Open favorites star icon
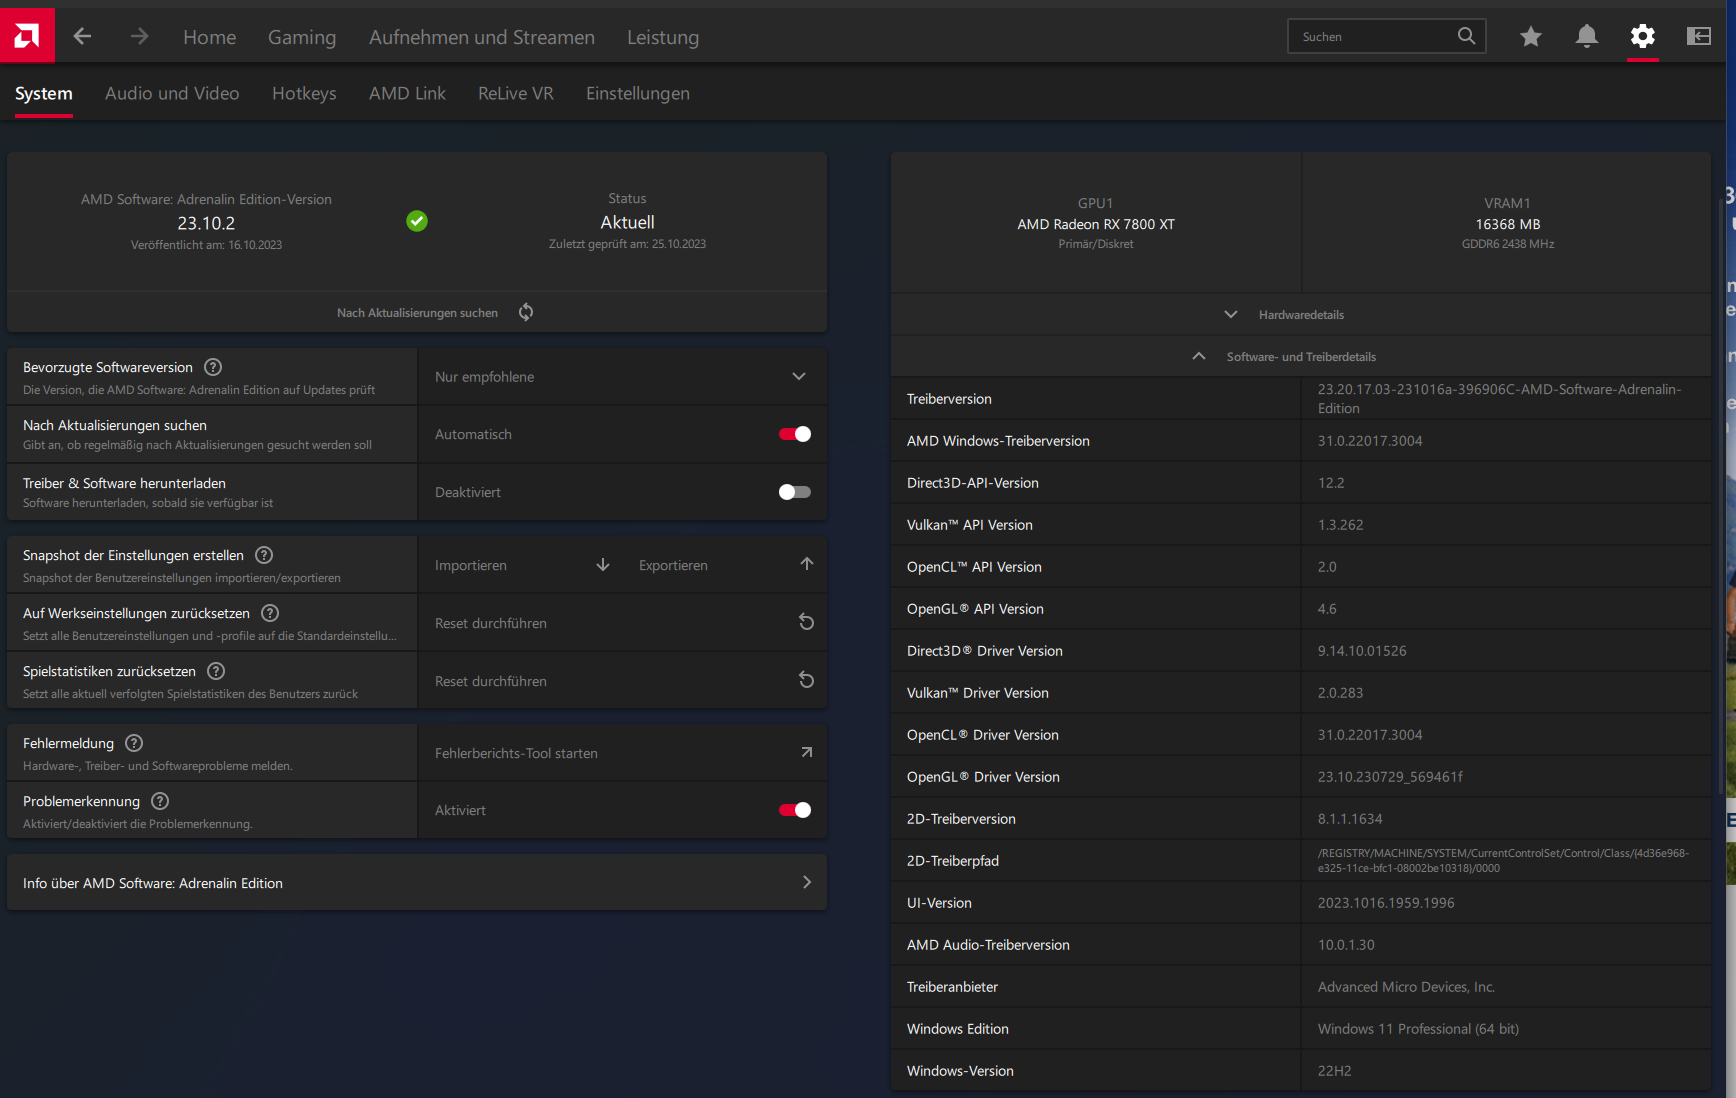 (1530, 36)
